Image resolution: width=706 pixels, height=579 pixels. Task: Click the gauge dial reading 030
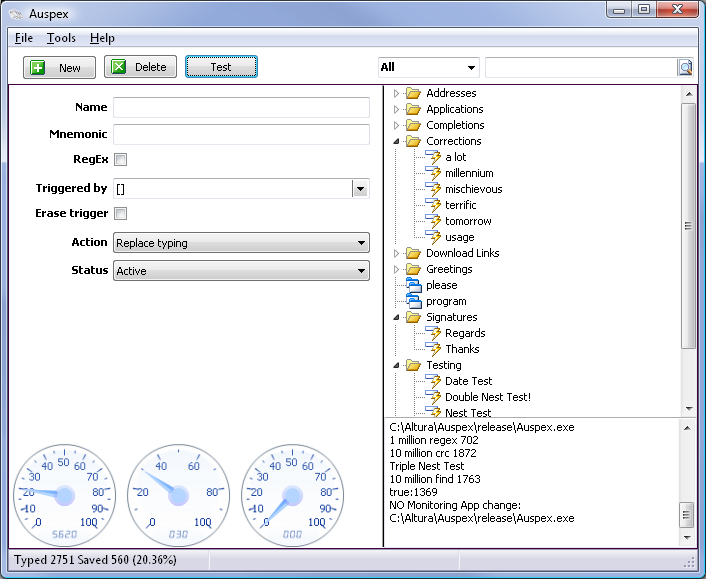point(178,495)
